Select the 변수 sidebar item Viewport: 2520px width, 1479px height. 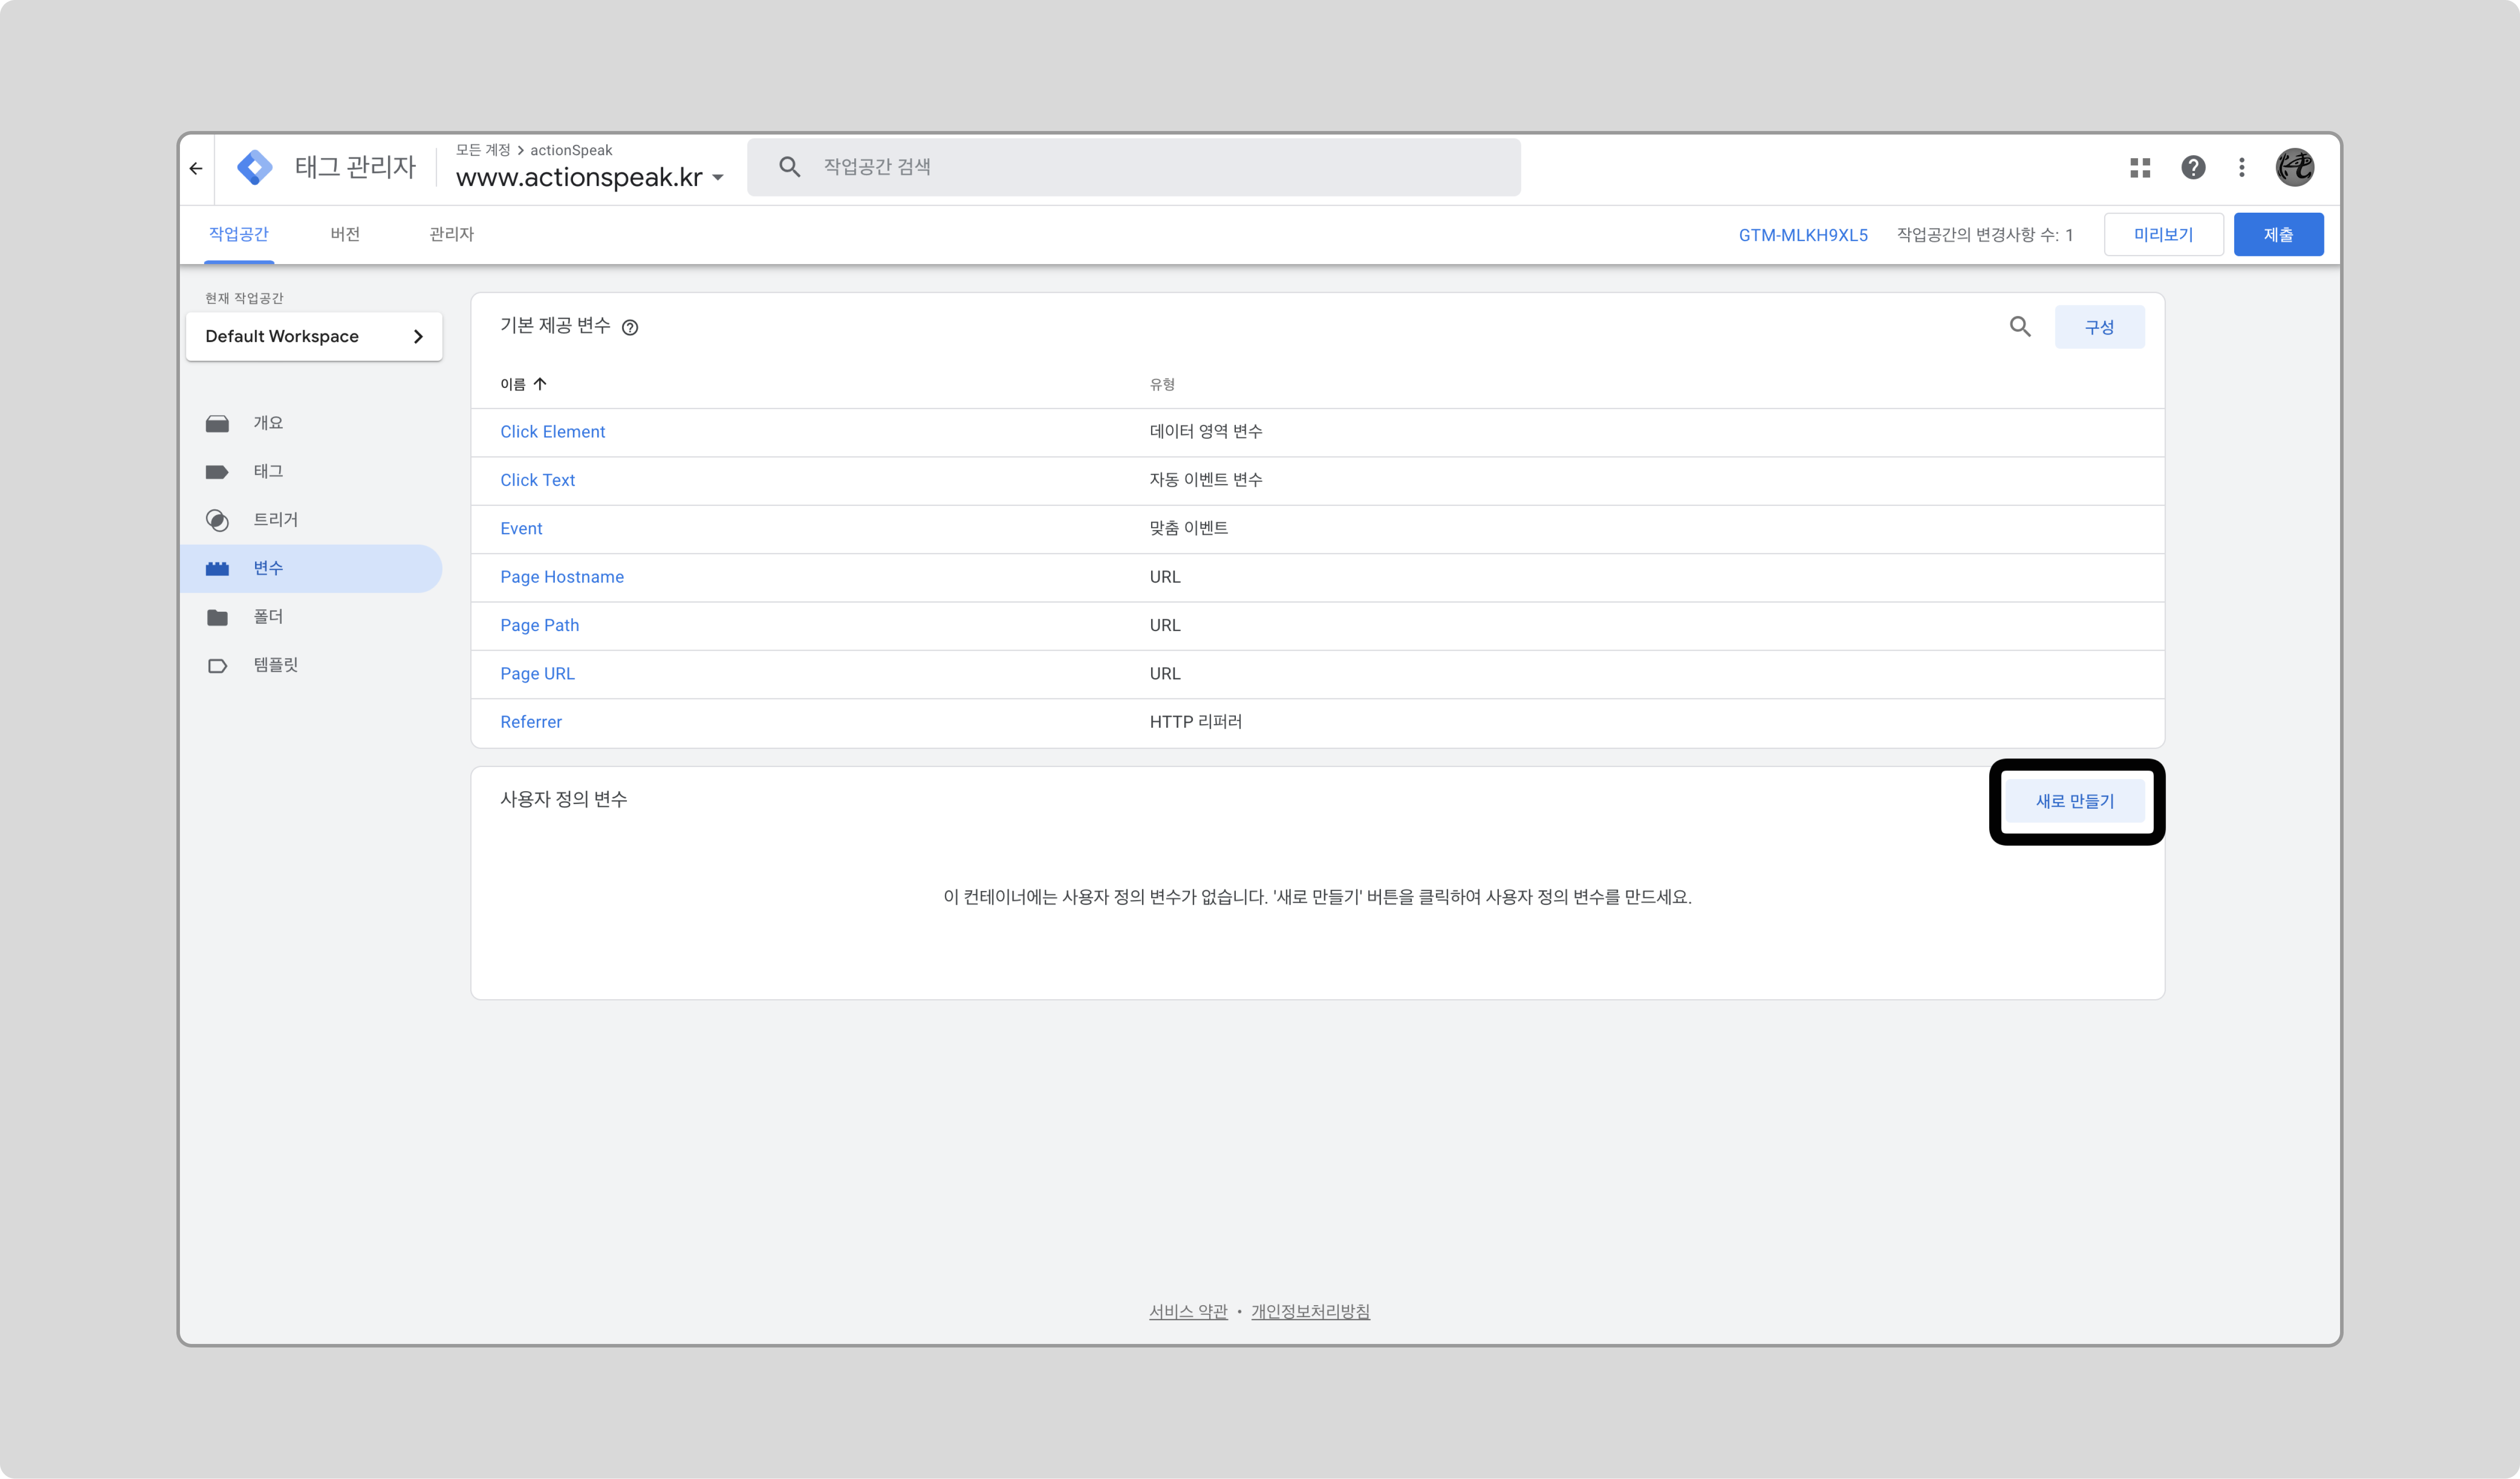point(311,568)
